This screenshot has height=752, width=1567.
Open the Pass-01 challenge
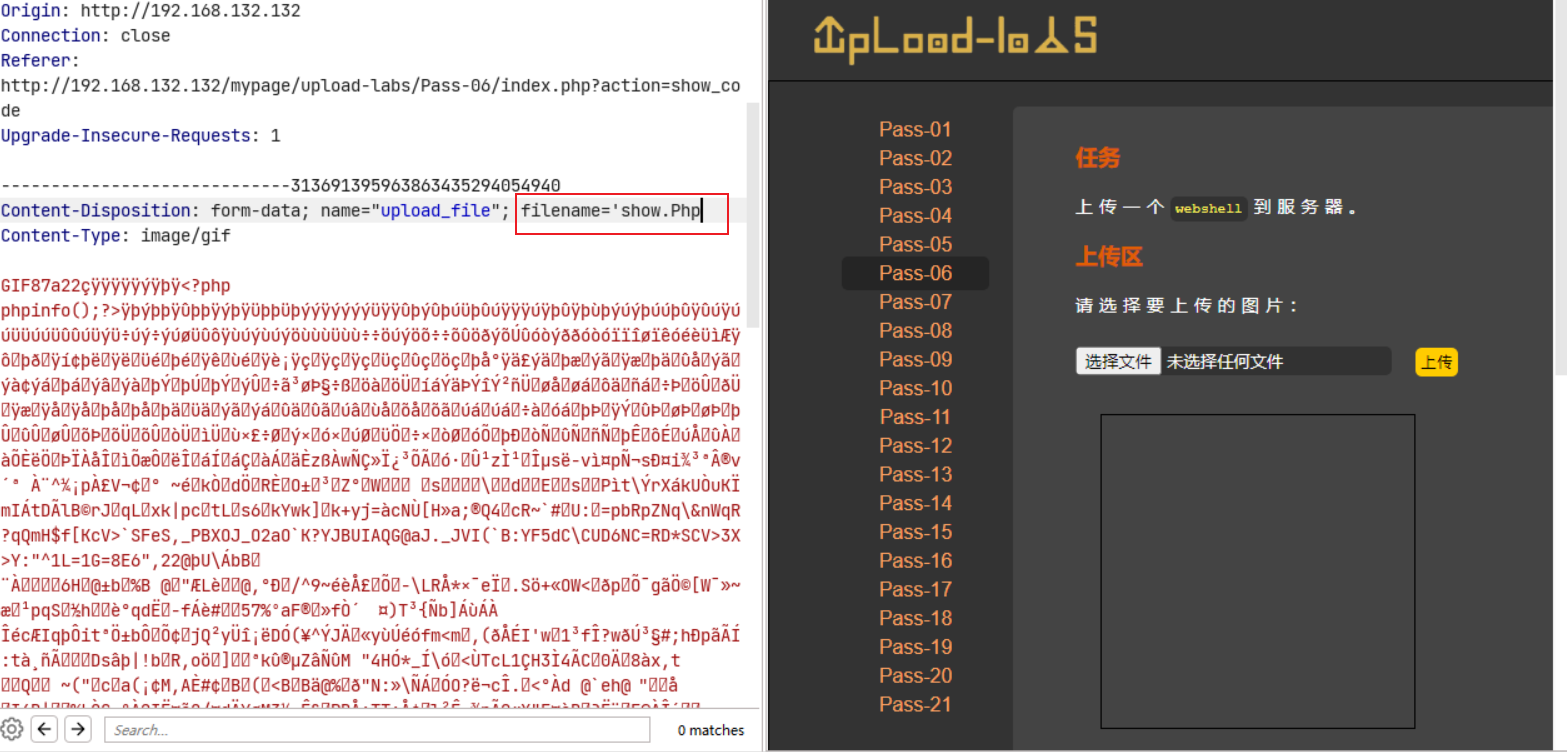click(915, 130)
